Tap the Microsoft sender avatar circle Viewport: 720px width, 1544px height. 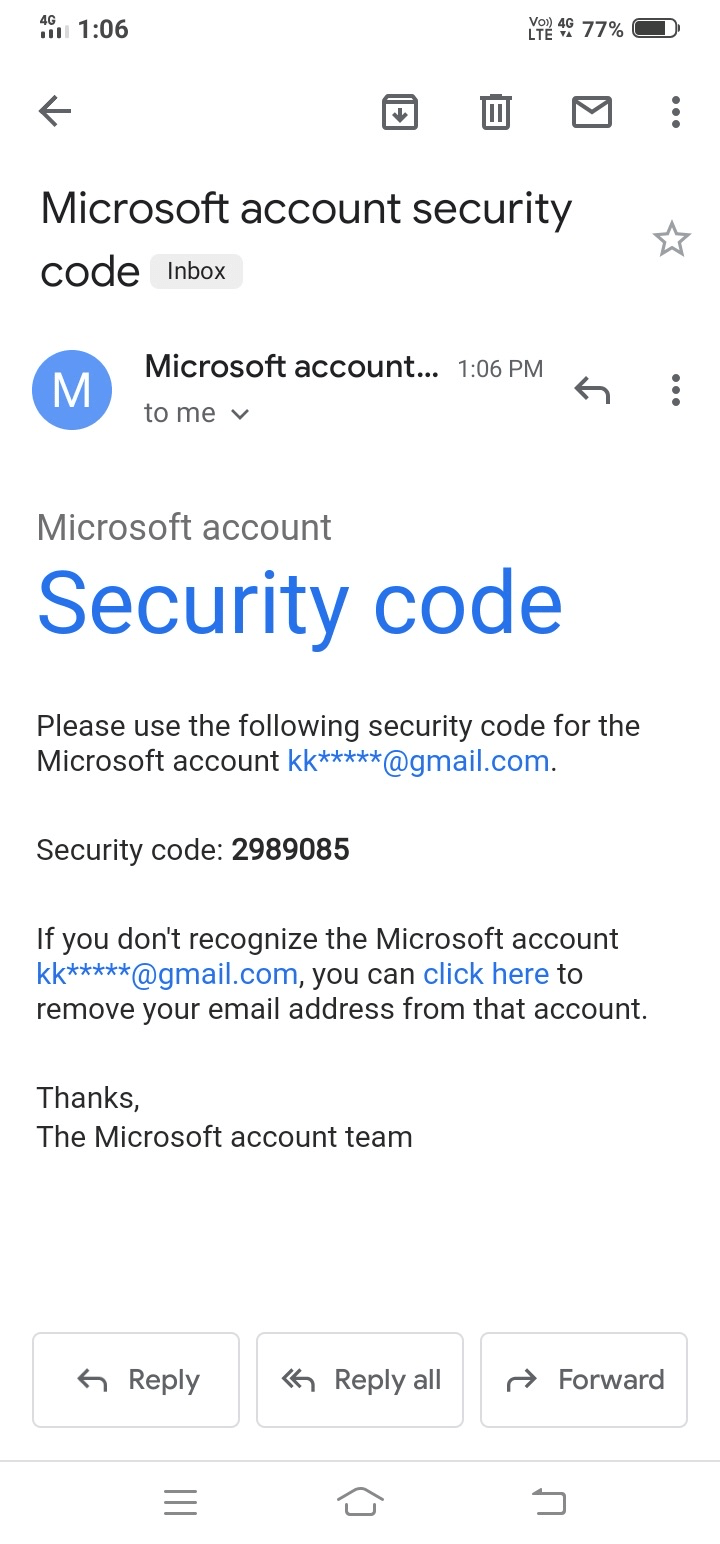[x=72, y=390]
